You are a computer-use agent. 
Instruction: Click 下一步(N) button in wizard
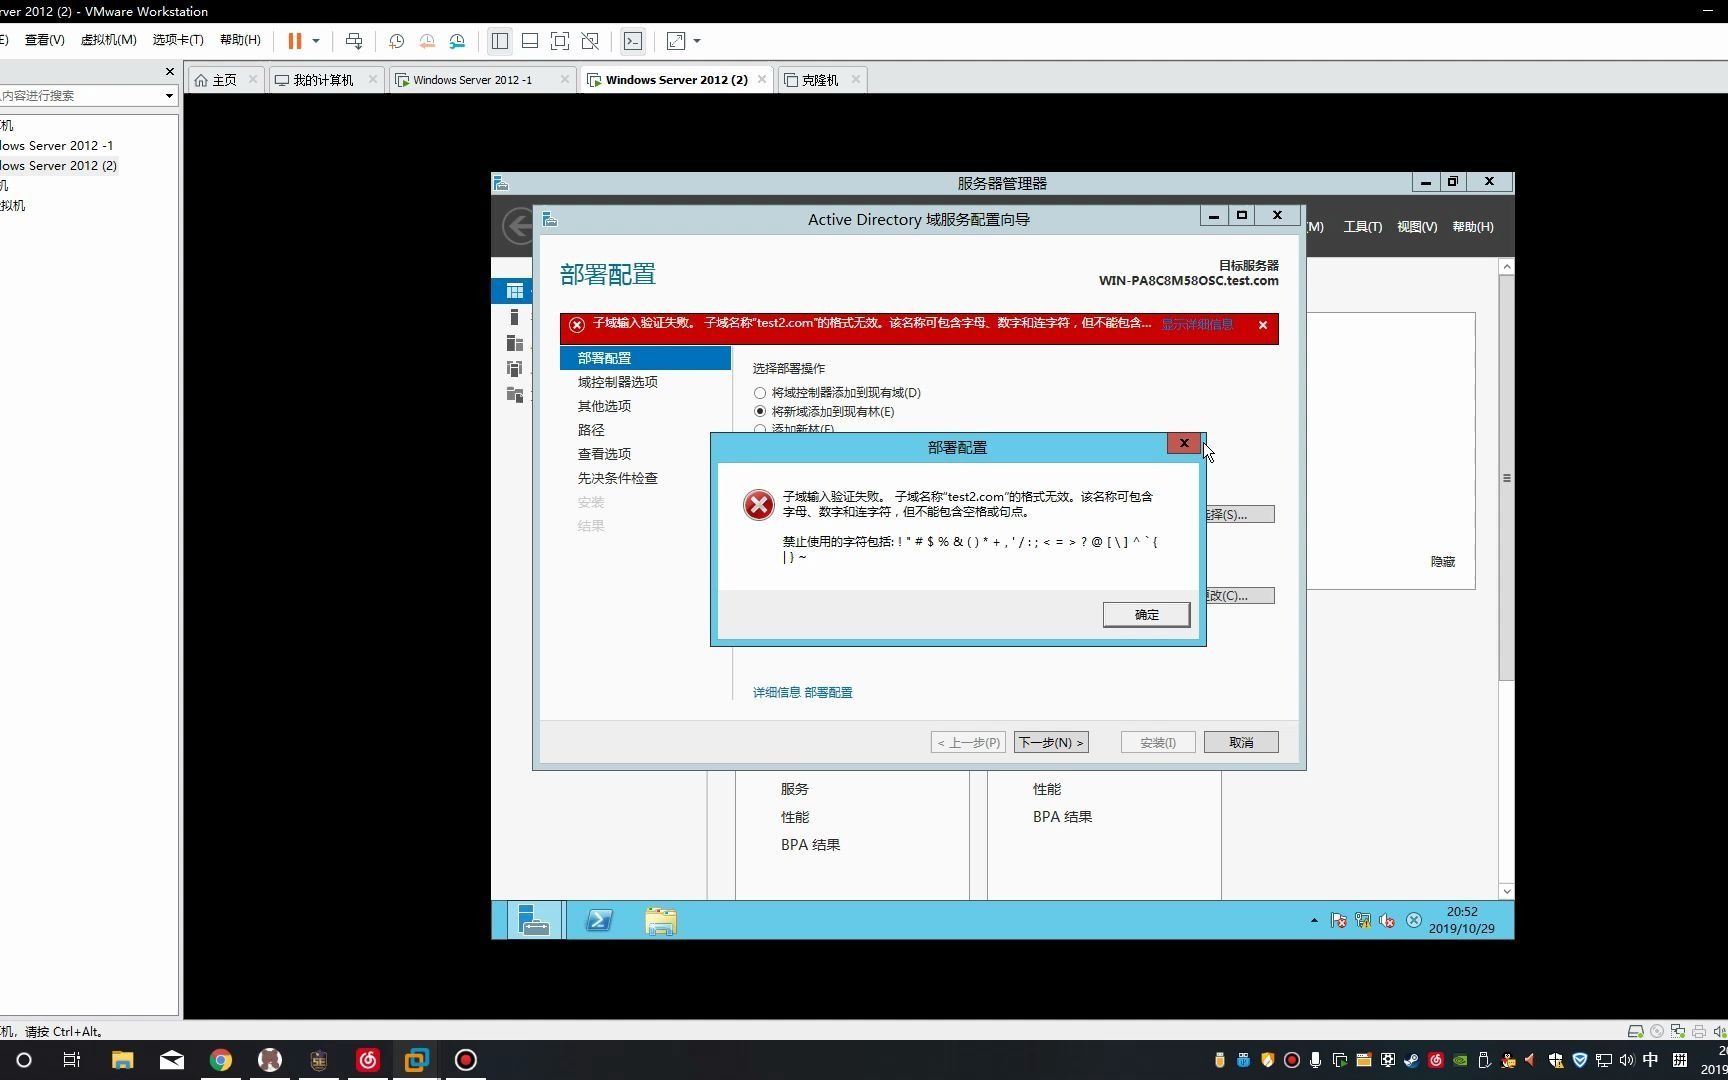pos(1051,742)
